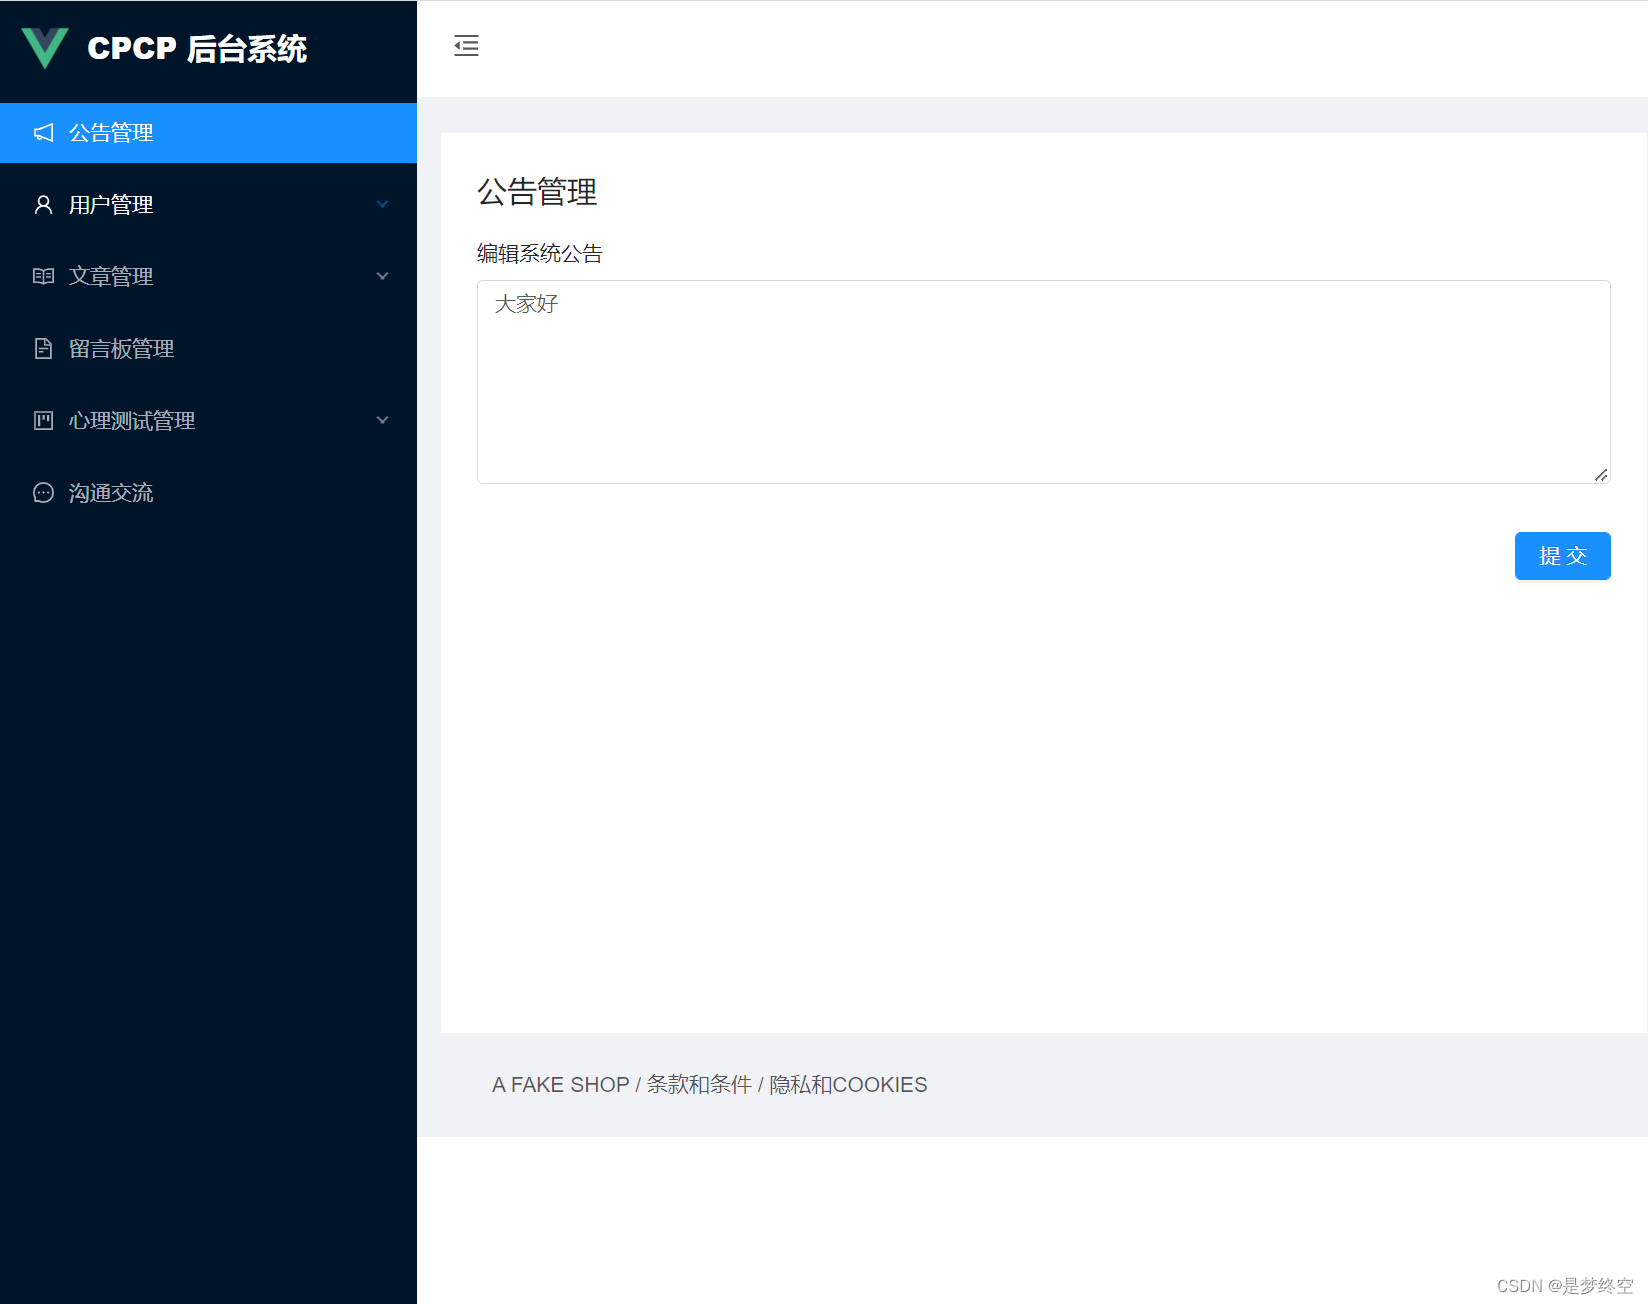The height and width of the screenshot is (1304, 1648).
Task: Click the board icon beside 心理测试管理
Action: coord(43,421)
